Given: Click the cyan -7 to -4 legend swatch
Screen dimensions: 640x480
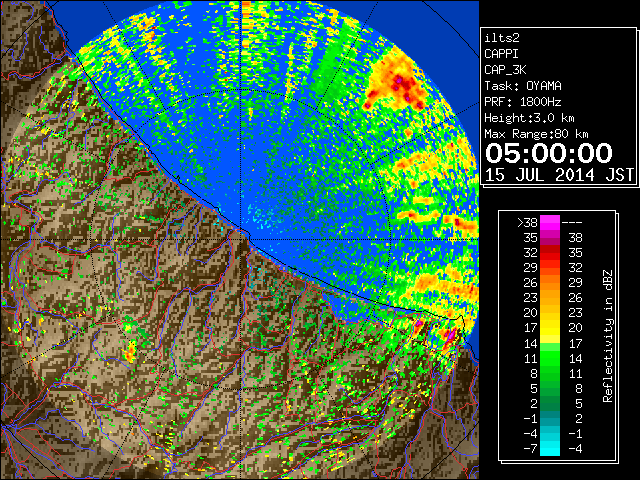Looking at the screenshot, I should point(550,448).
